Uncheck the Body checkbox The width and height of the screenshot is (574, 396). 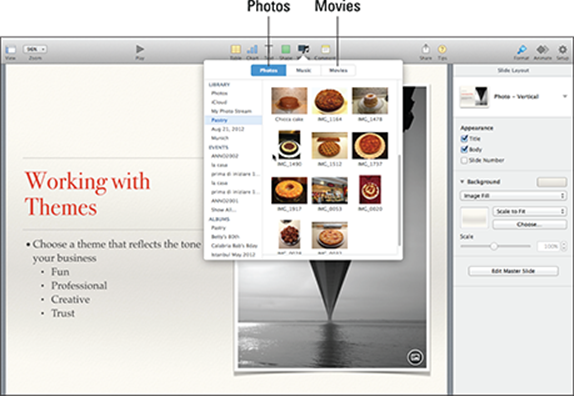pyautogui.click(x=464, y=149)
